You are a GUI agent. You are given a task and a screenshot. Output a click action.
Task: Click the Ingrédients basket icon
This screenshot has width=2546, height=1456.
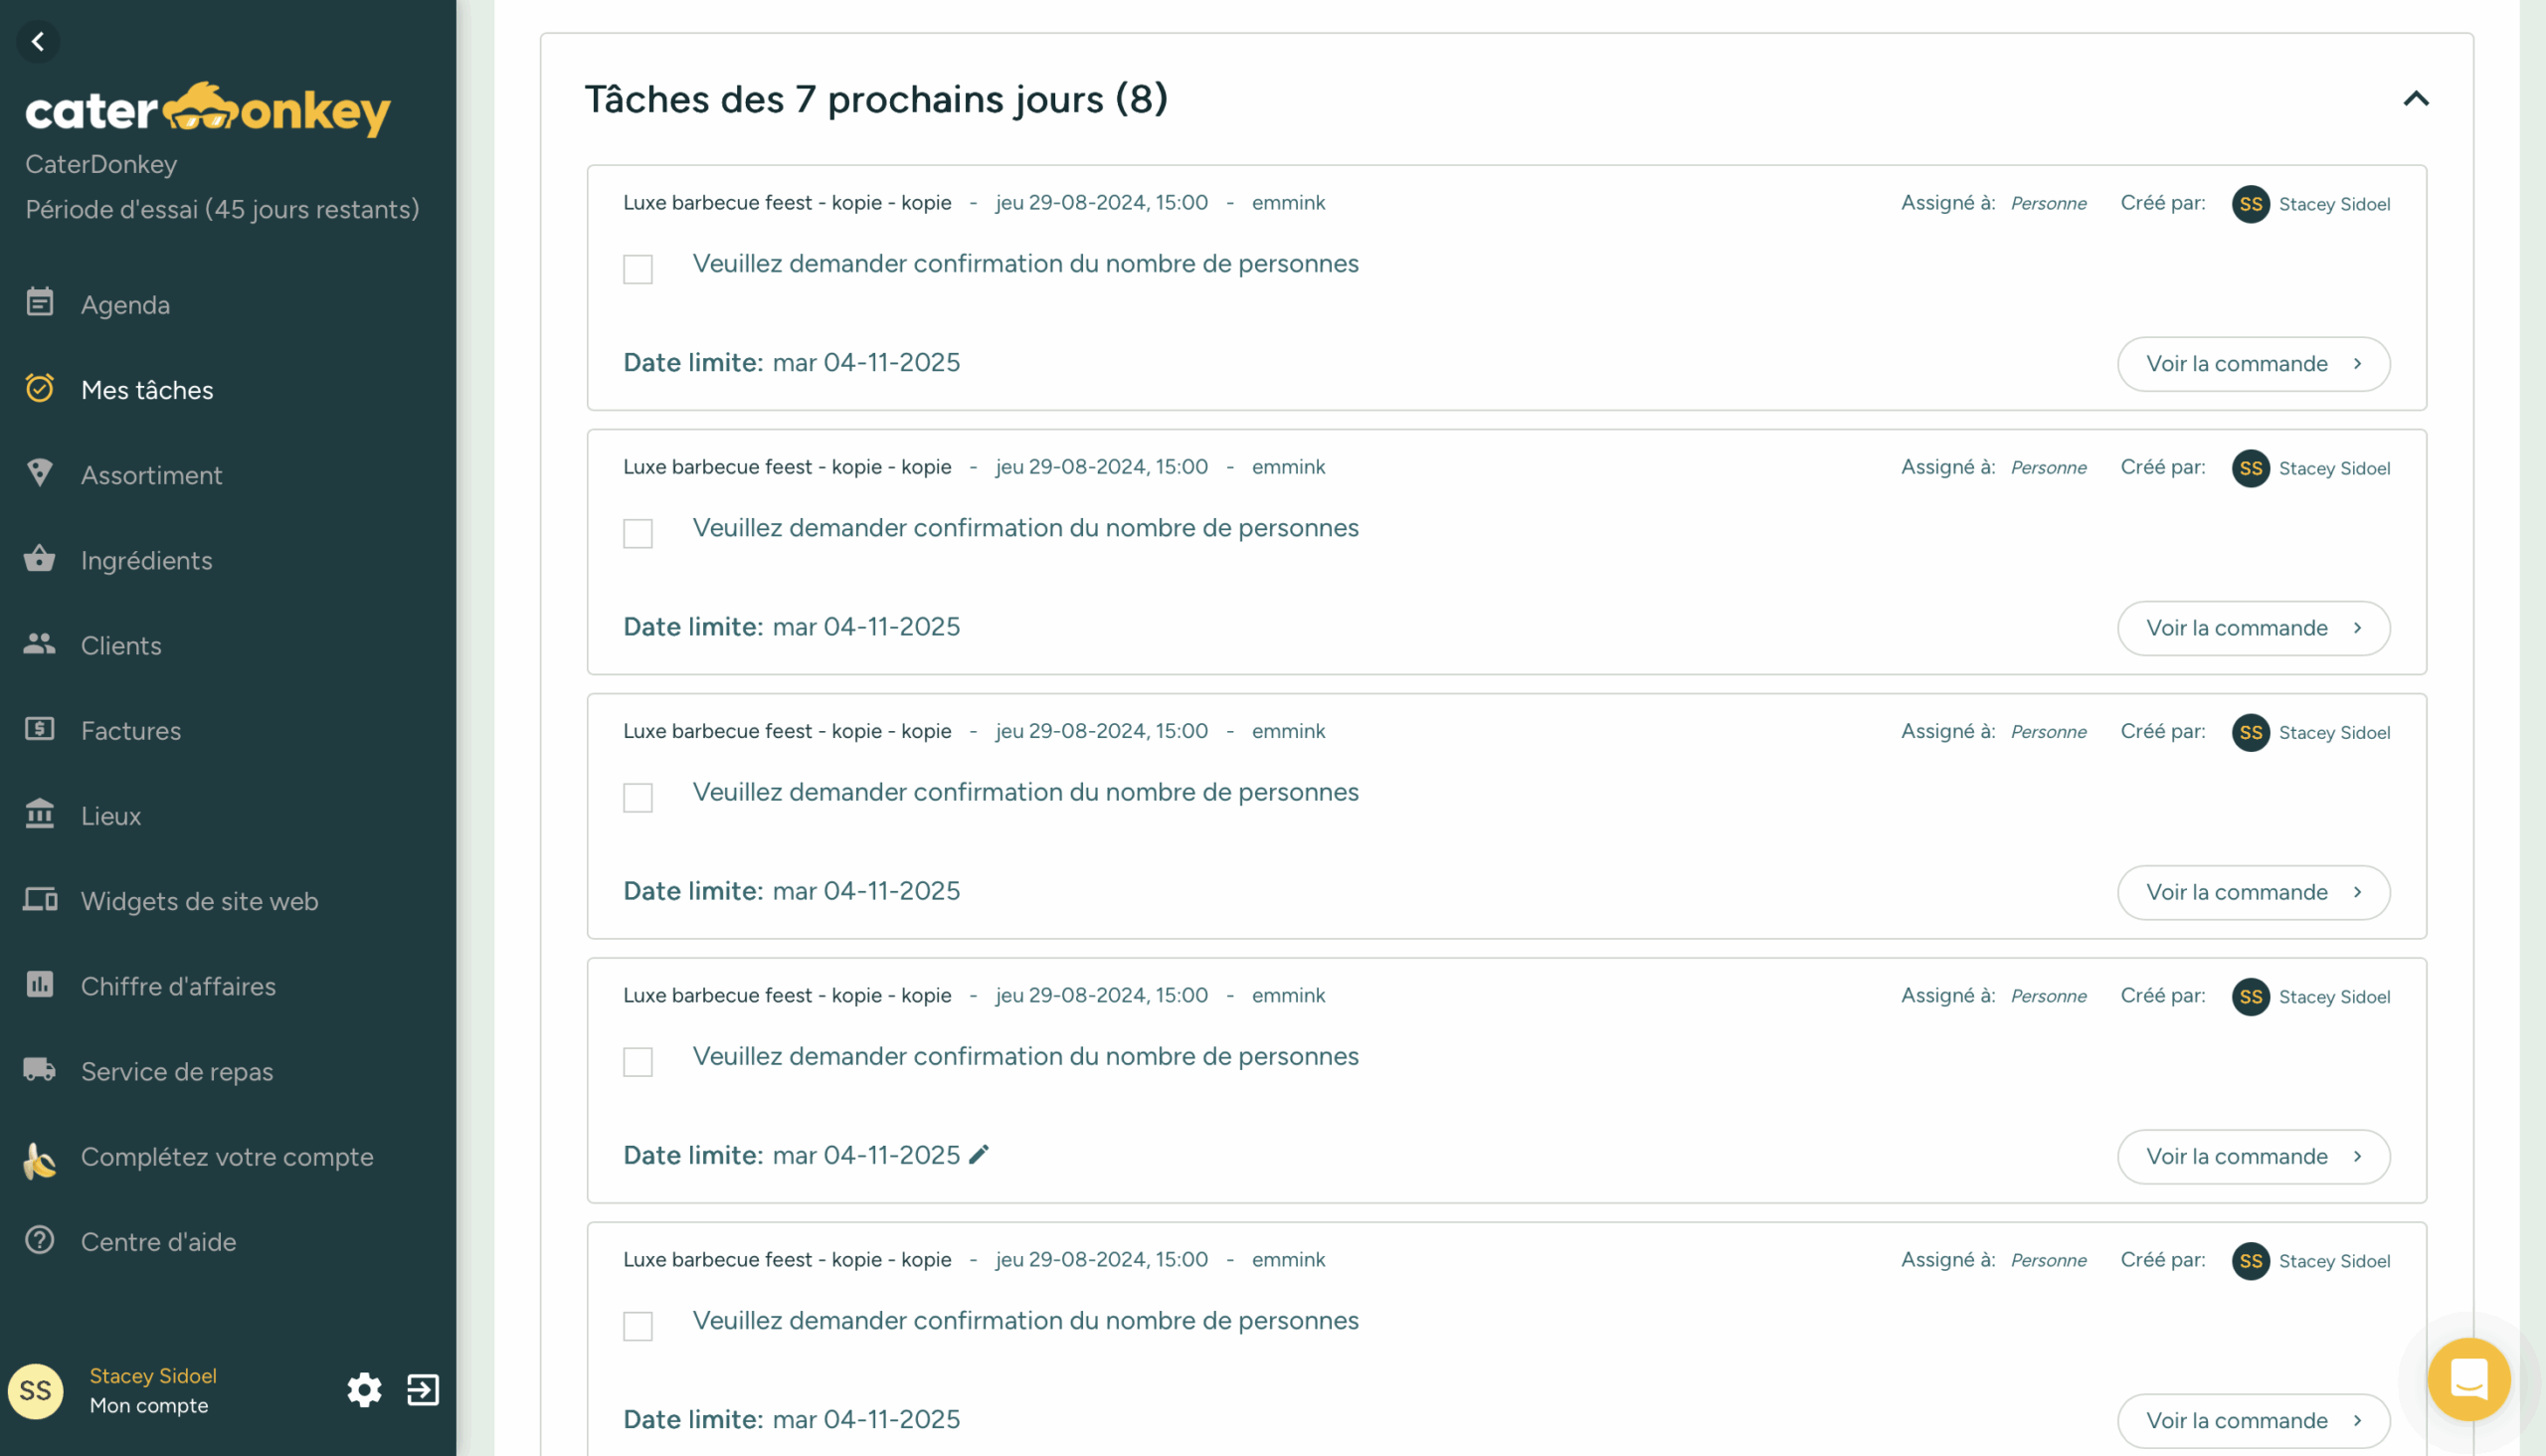[x=40, y=559]
